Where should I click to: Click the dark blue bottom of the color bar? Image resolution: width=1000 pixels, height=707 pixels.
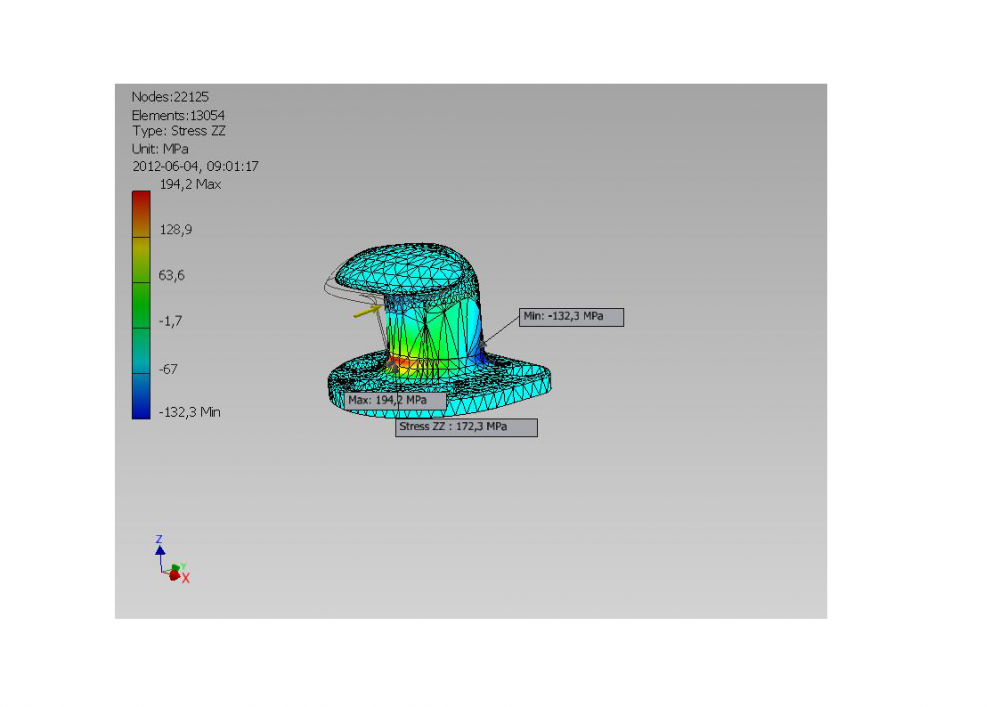pos(141,405)
